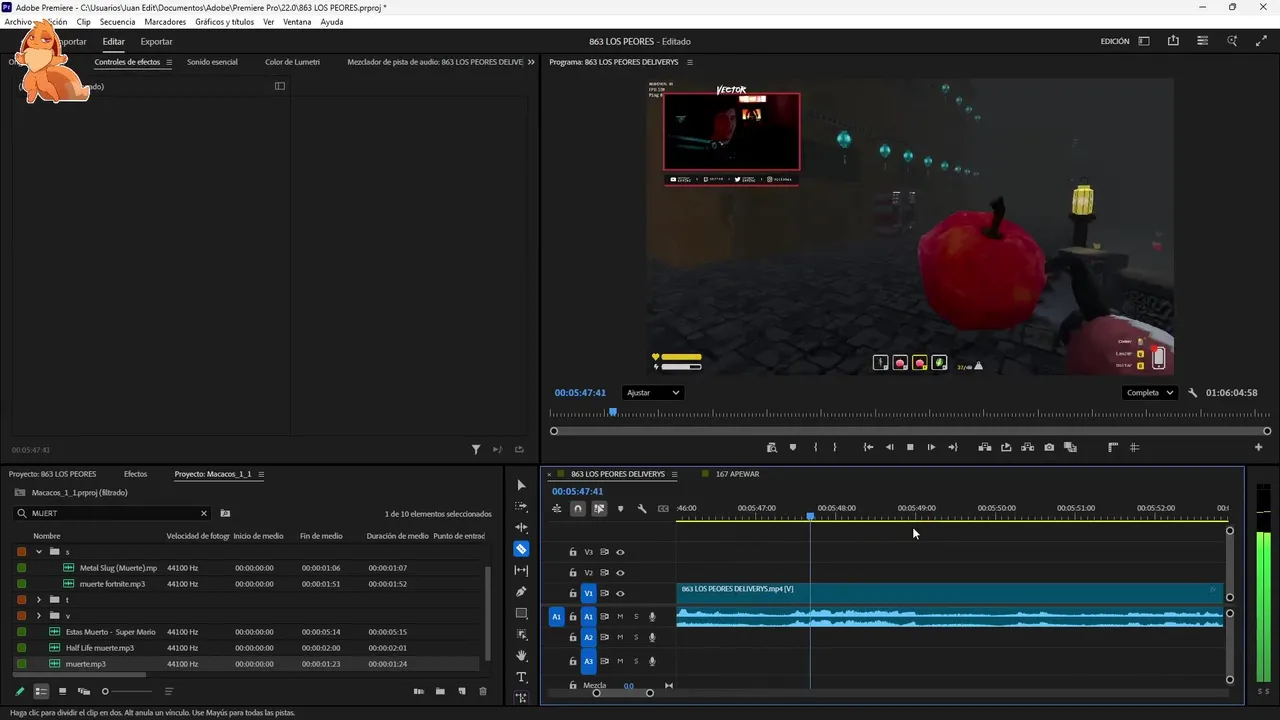Click the Go to Out point button

coord(953,447)
